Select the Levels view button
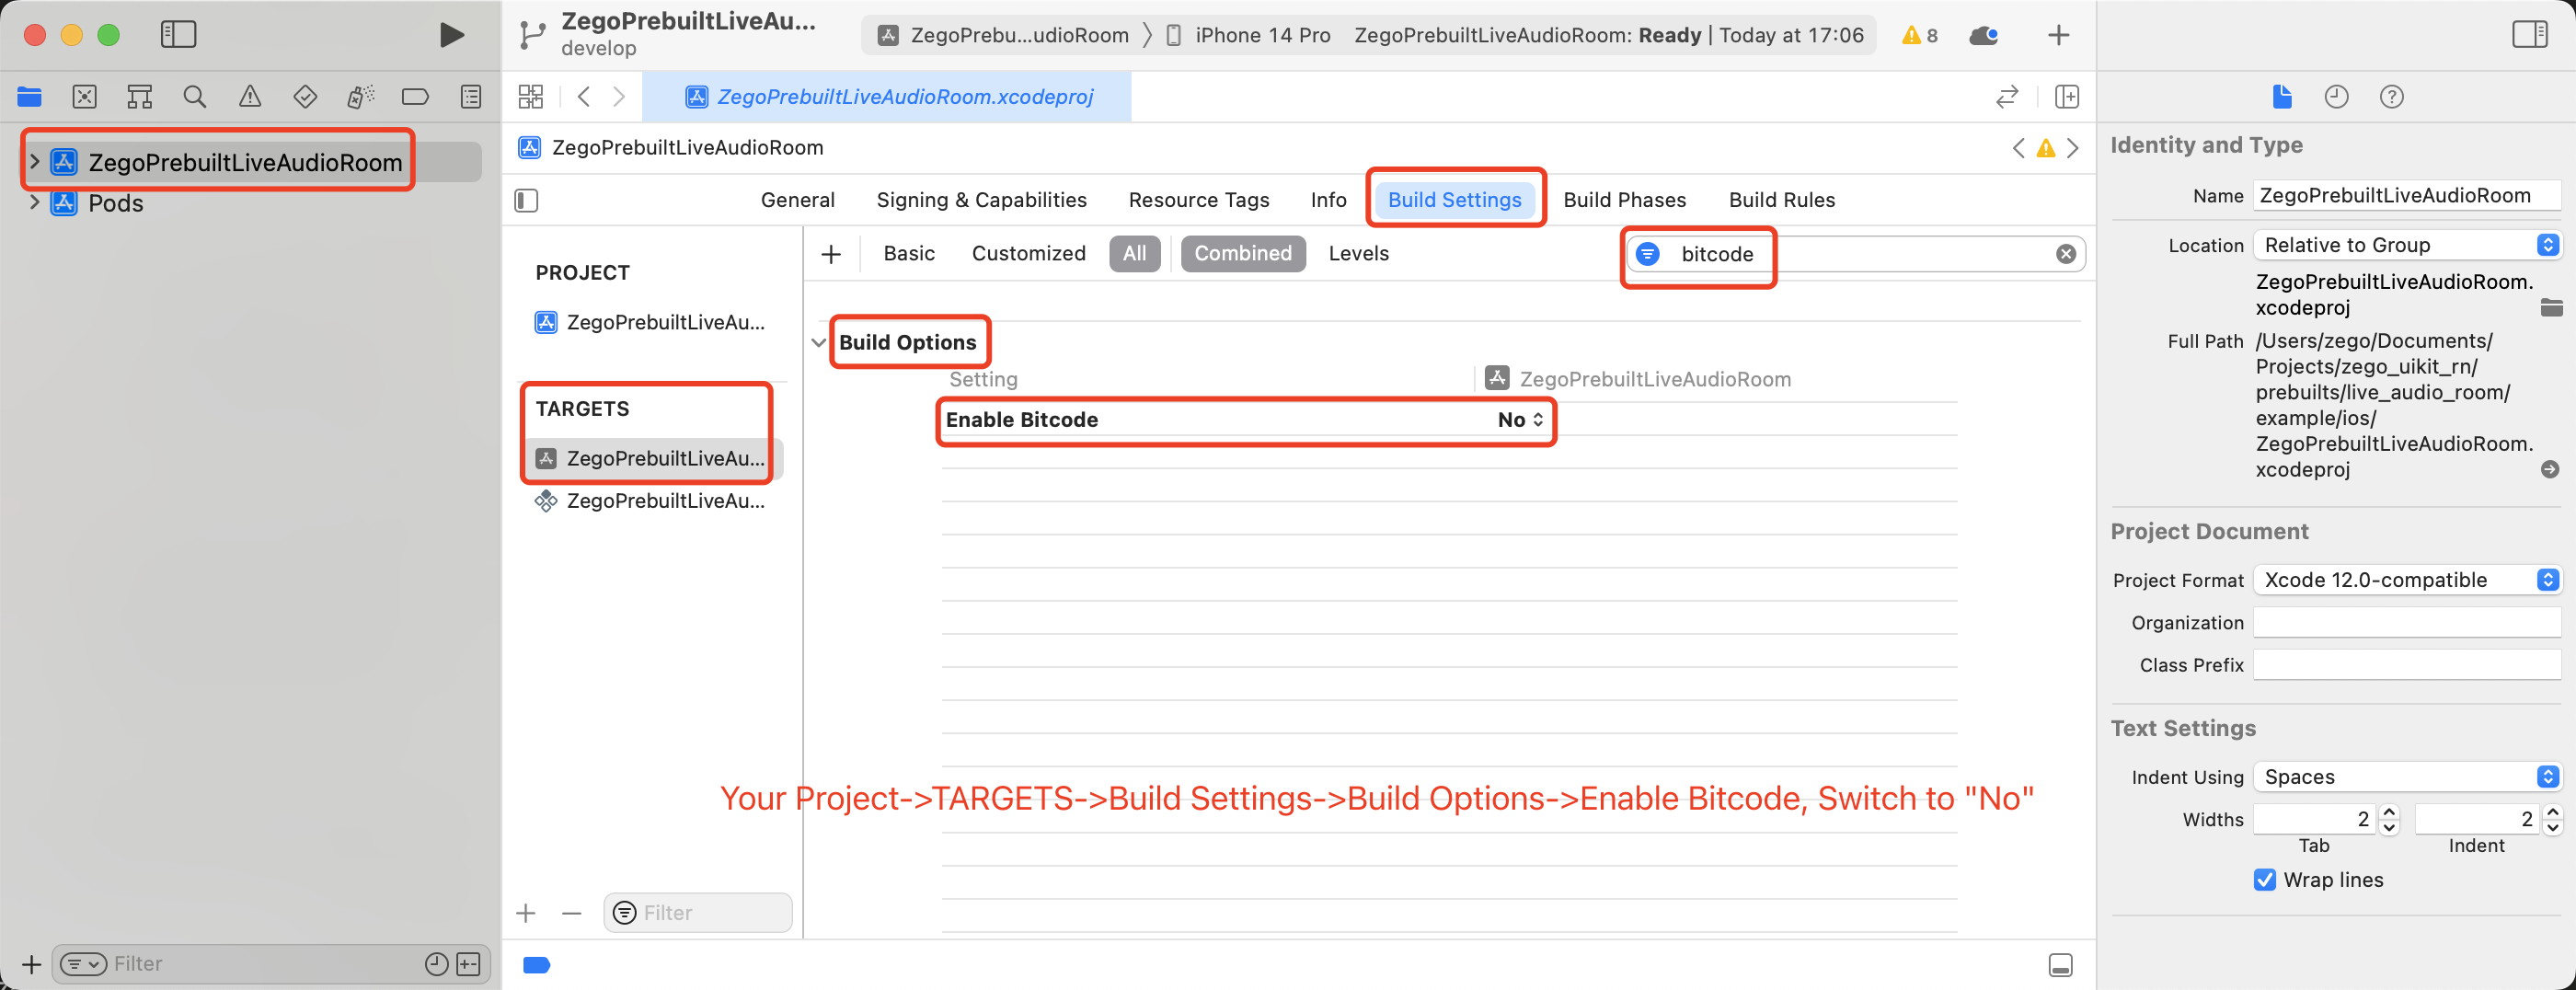 1358,254
